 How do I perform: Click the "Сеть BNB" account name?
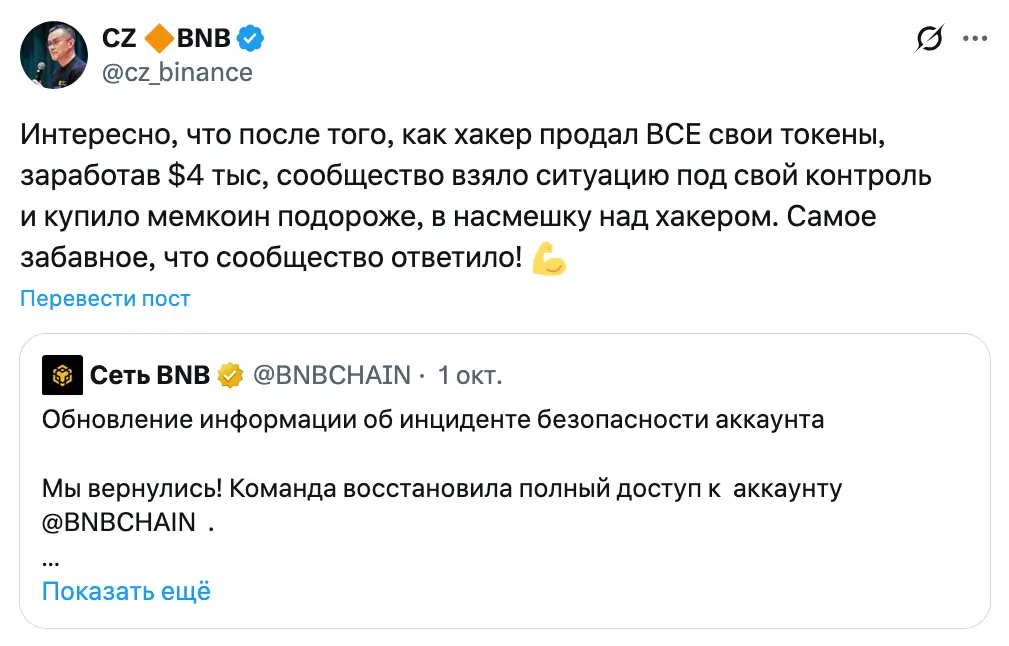150,375
